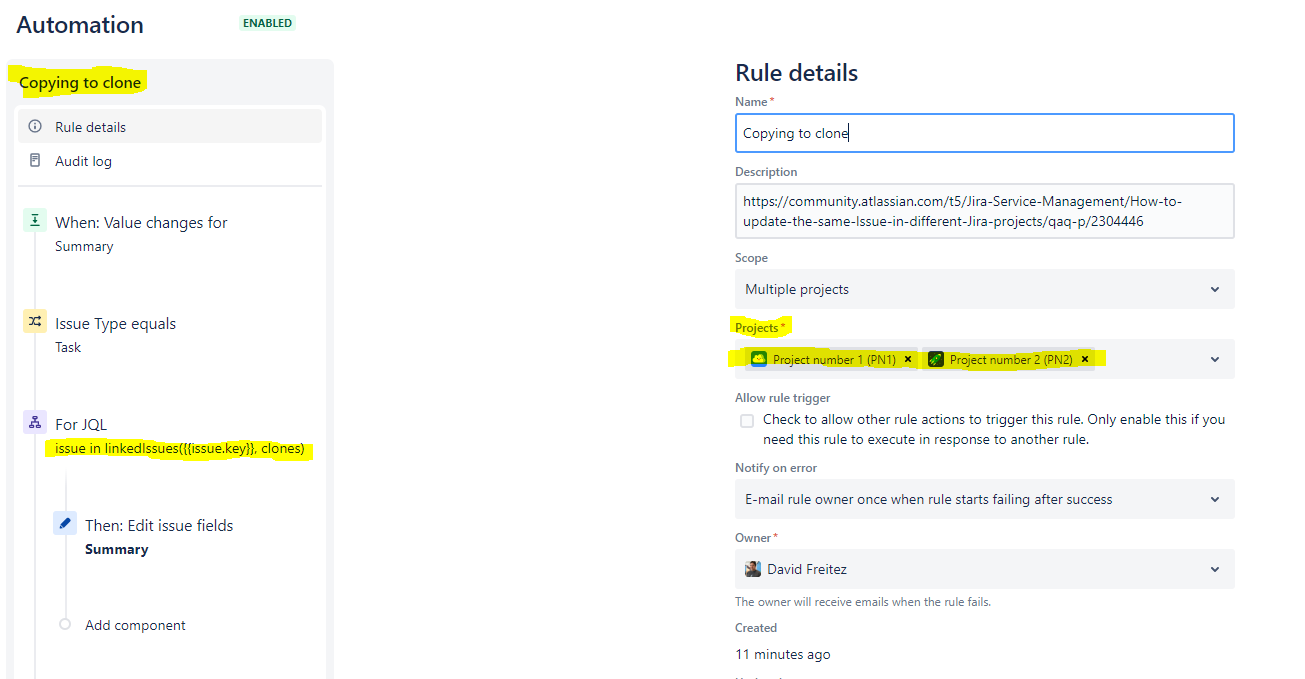Image resolution: width=1305 pixels, height=679 pixels.
Task: Click the Add component button
Action: pos(134,624)
